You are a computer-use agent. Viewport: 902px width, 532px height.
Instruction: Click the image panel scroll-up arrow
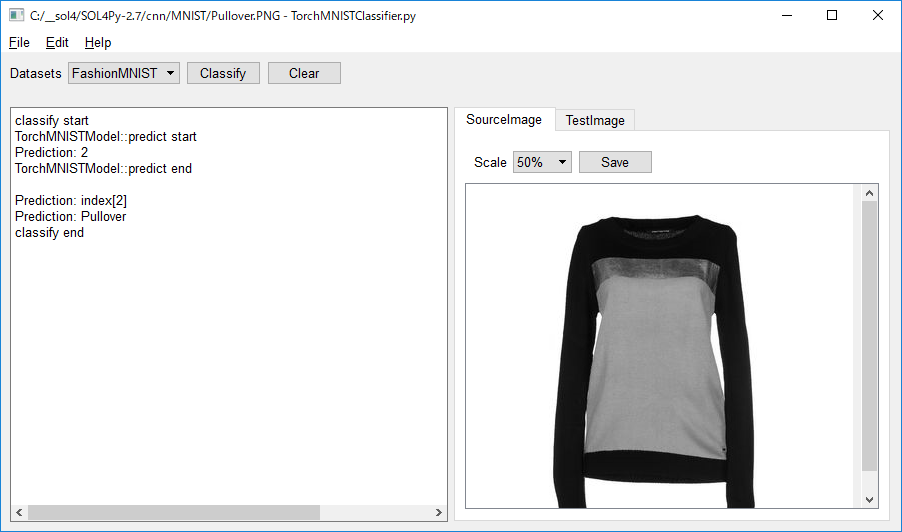[869, 193]
